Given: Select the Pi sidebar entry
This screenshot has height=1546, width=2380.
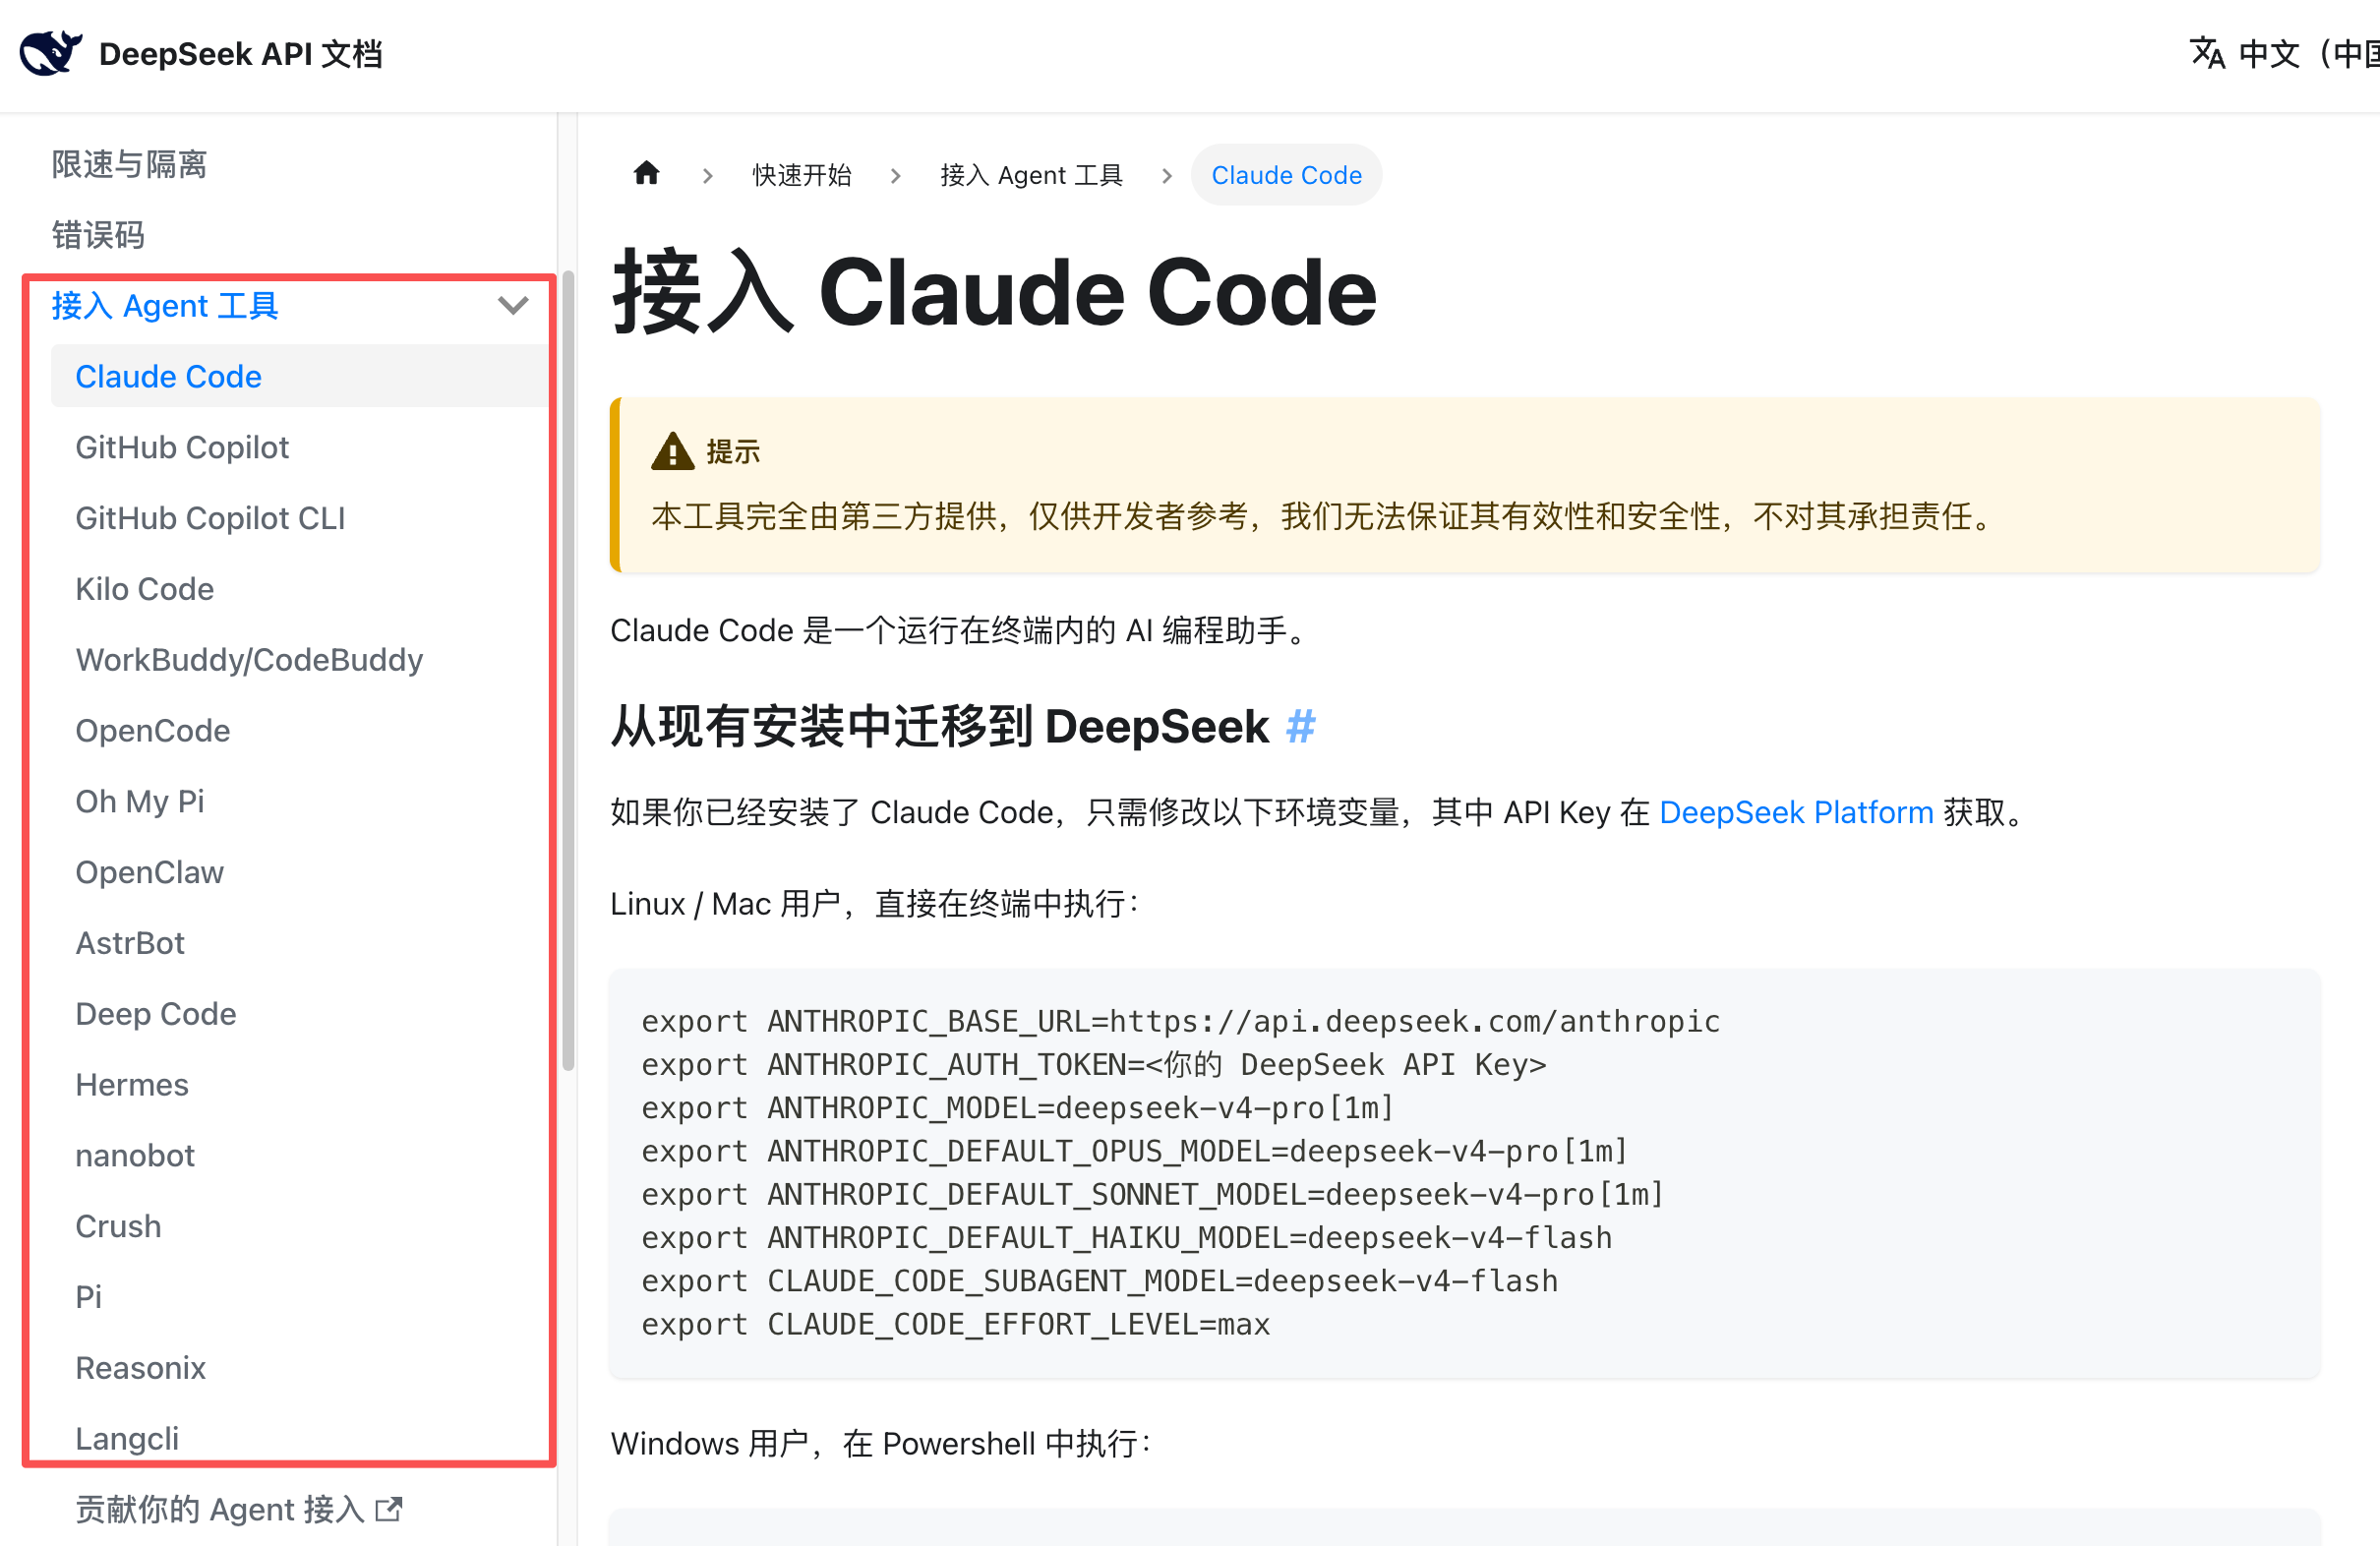Looking at the screenshot, I should point(89,1297).
